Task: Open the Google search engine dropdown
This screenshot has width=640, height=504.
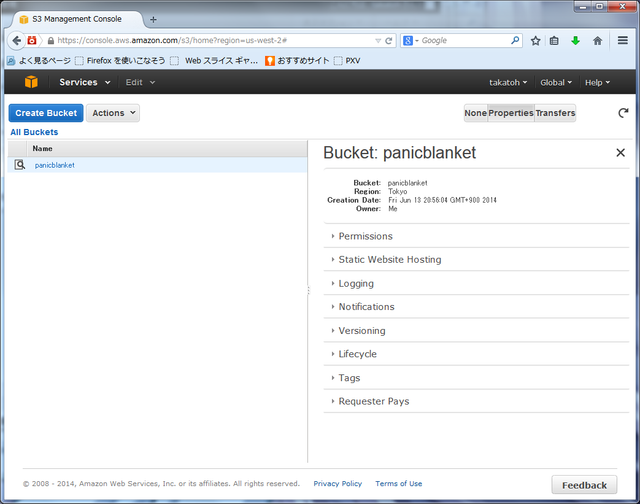Action: [x=411, y=40]
